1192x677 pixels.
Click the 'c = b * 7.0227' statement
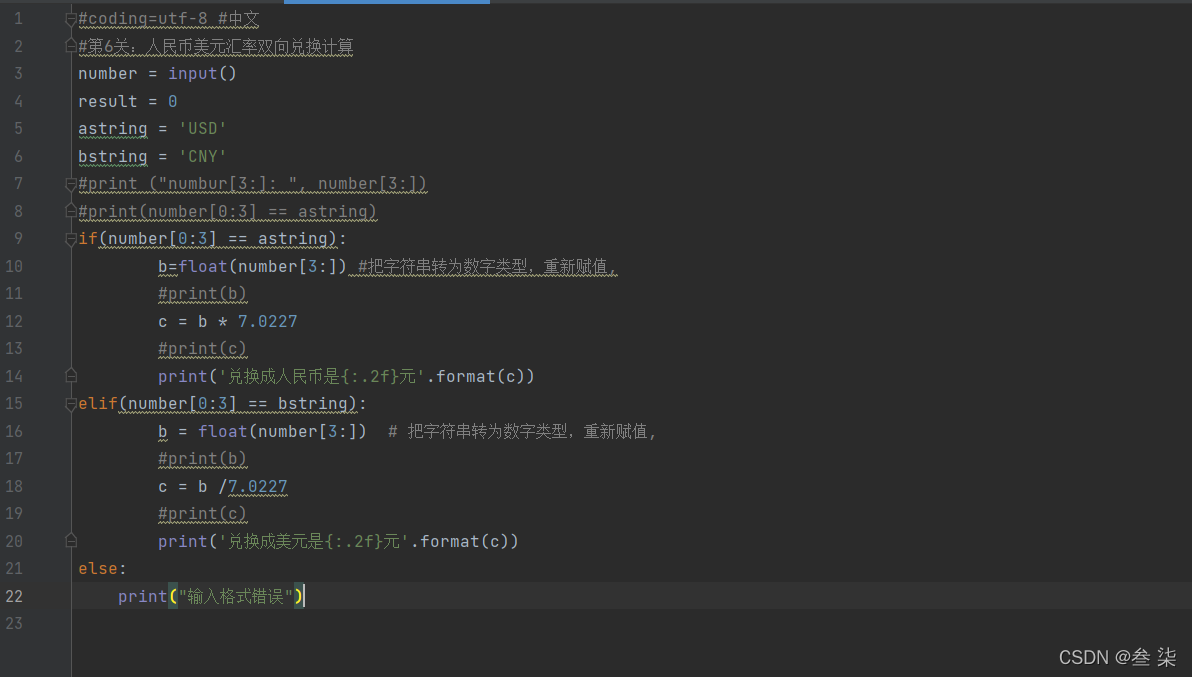227,322
